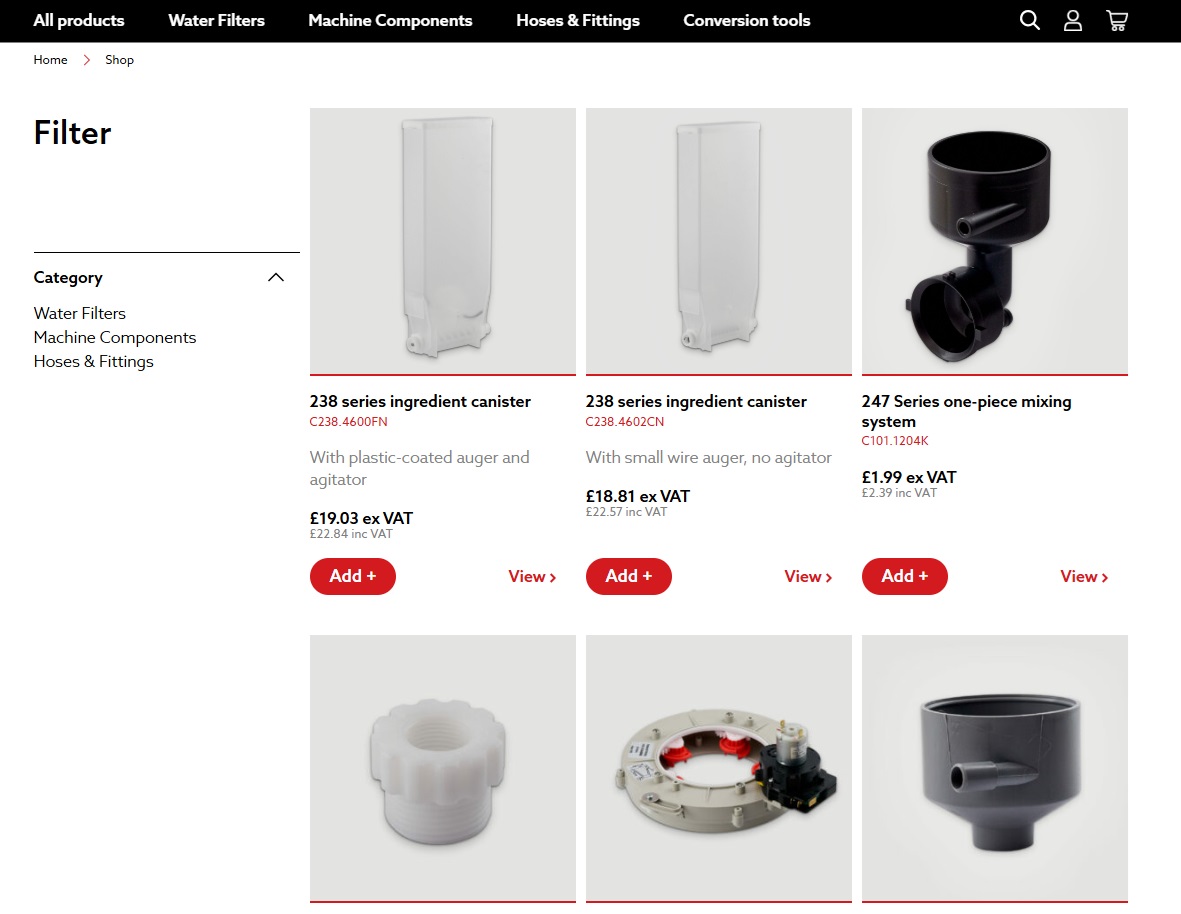Filter by Machine Components category
Viewport: 1181px width, 914px height.
(114, 337)
